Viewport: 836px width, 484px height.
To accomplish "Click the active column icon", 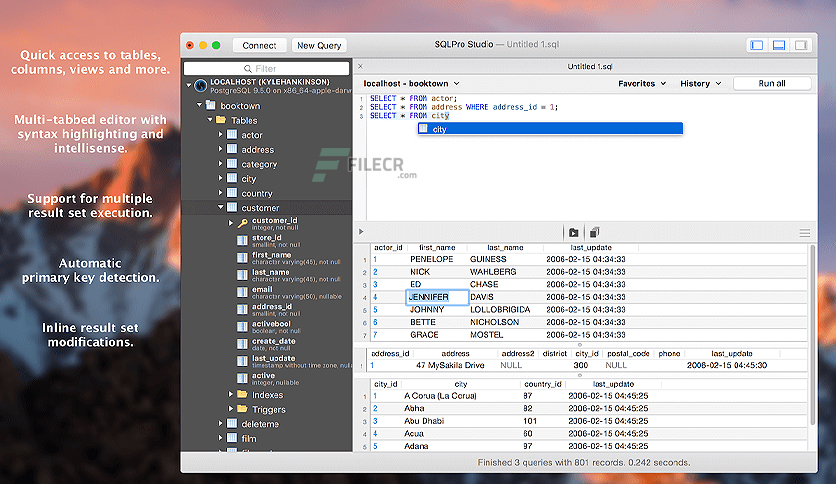I will click(243, 378).
